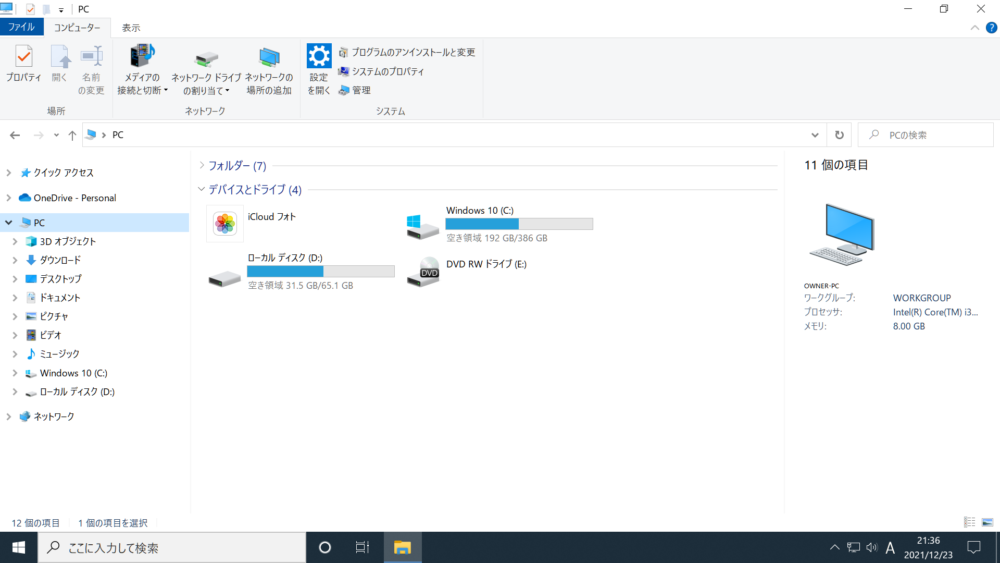
Task: Collapse the PC tree node
Action: [x=9, y=223]
